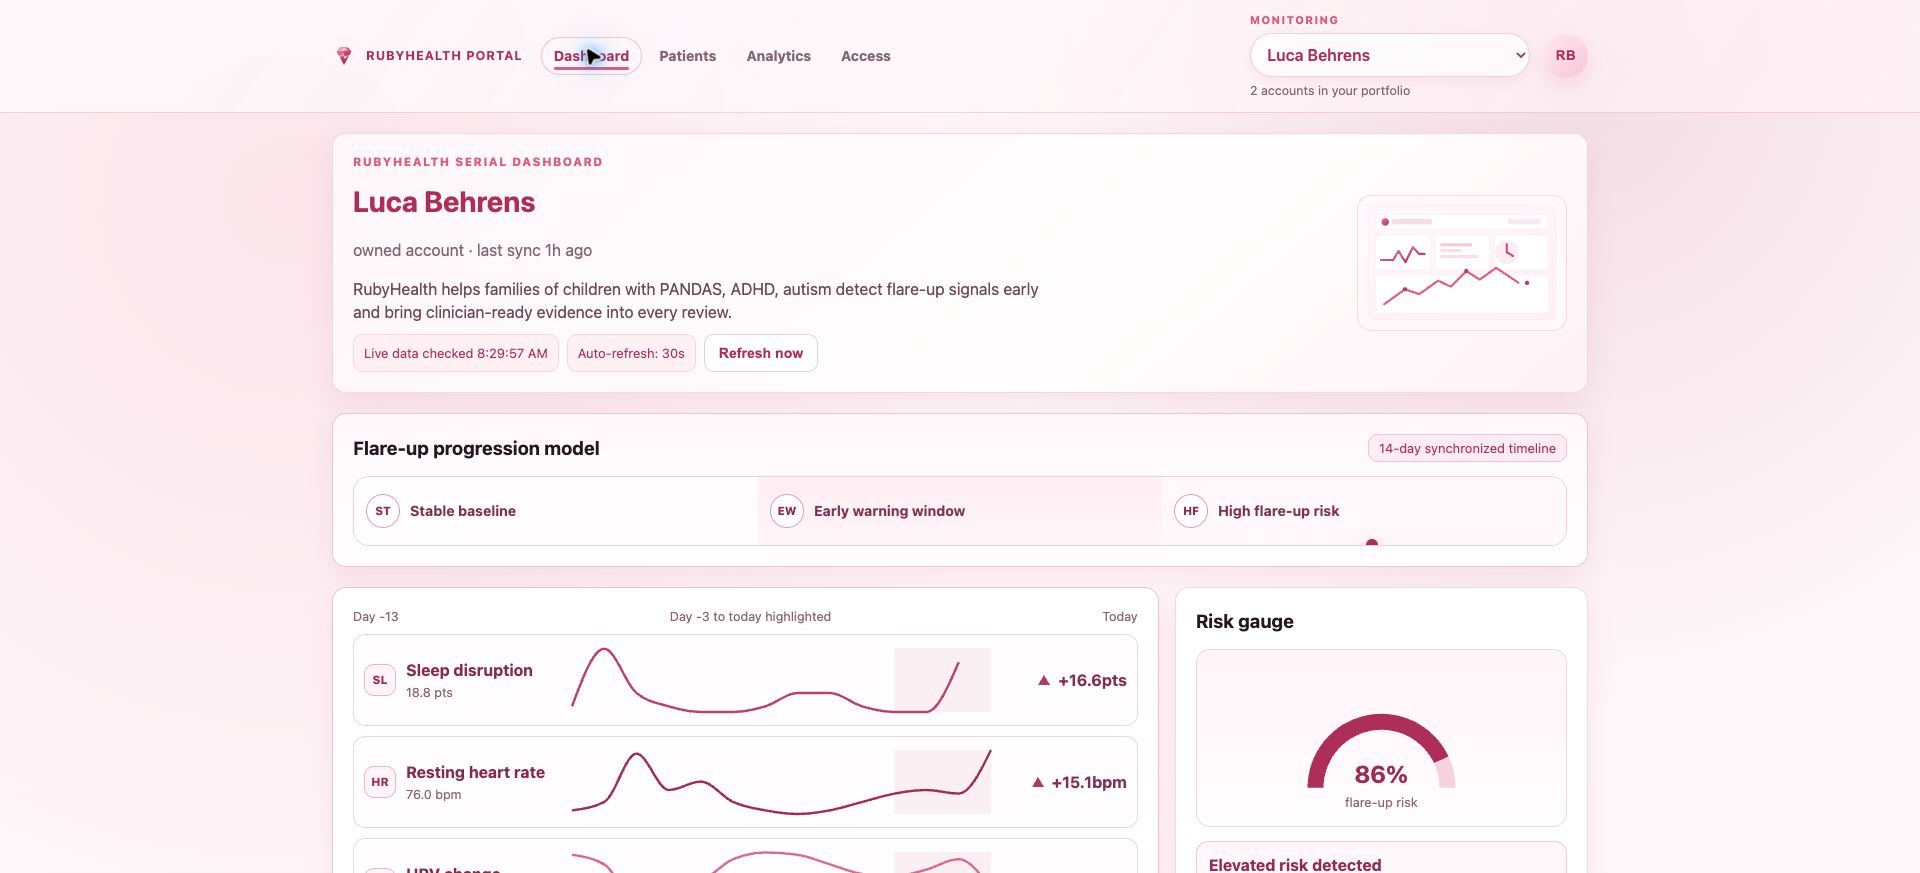Click the Elevated risk detected heading
This screenshot has width=1920, height=873.
1295,864
